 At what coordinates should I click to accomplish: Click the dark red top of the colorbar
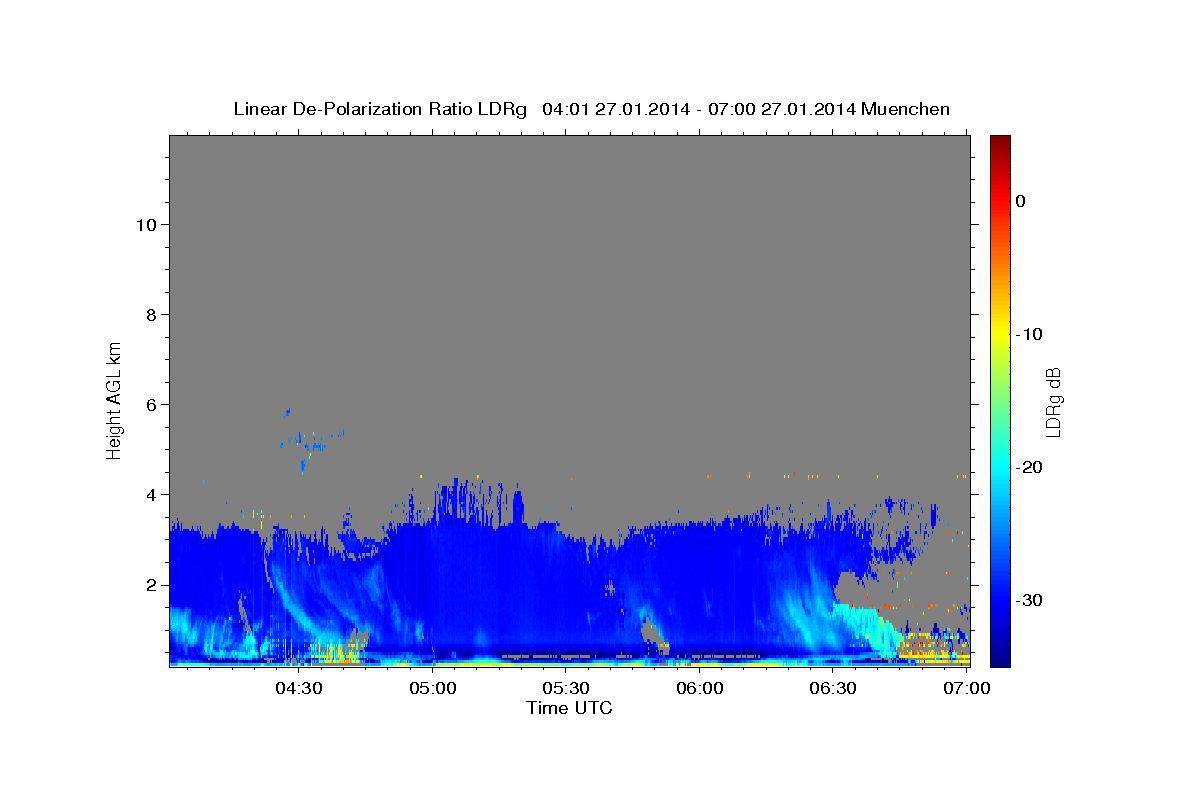tap(1000, 145)
